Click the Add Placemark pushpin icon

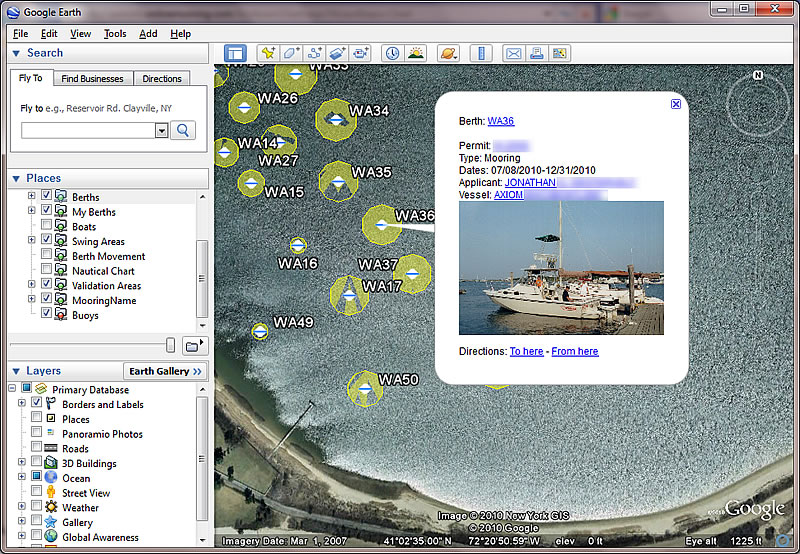[x=267, y=53]
